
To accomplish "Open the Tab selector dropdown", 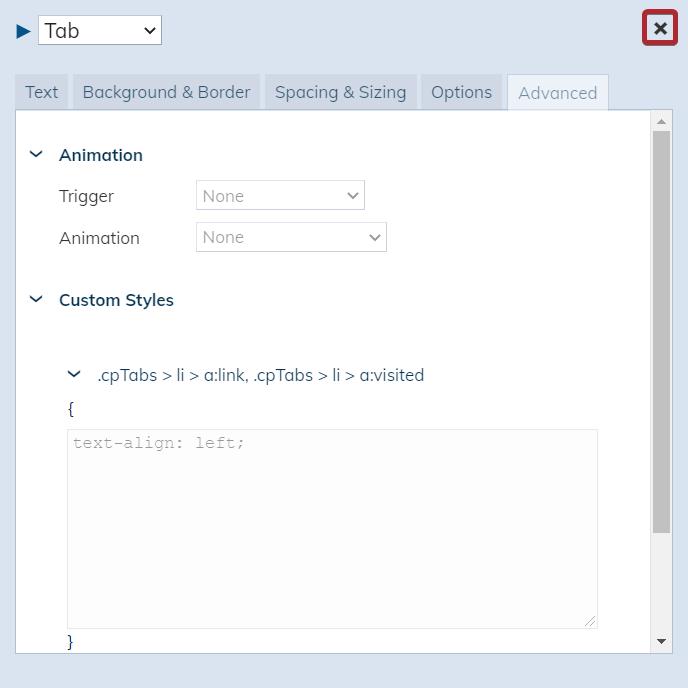I will tap(100, 30).
